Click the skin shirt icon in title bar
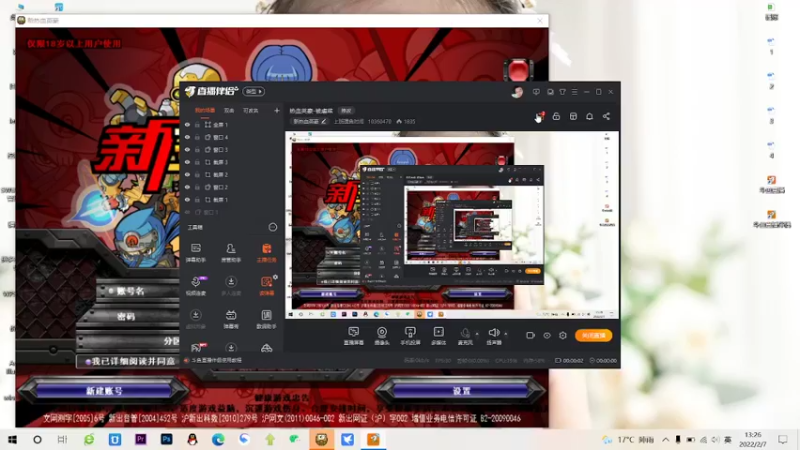 [x=562, y=92]
